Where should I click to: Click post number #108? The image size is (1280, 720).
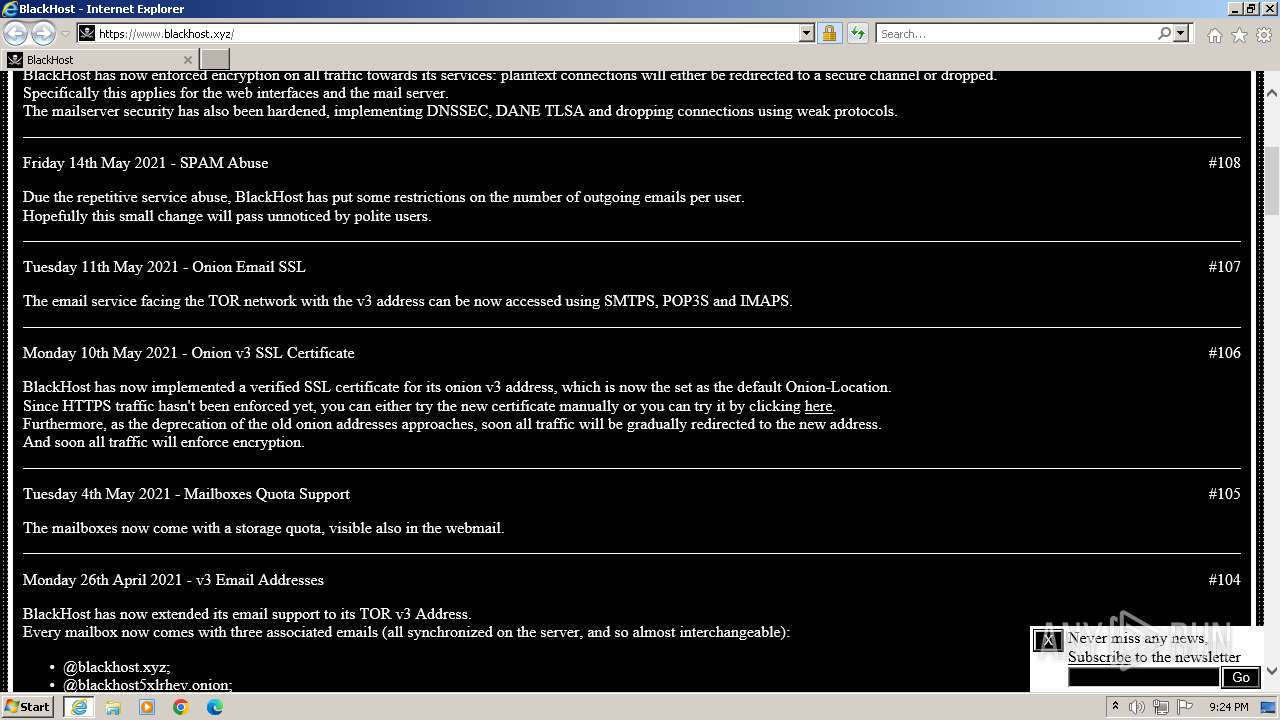click(1224, 162)
